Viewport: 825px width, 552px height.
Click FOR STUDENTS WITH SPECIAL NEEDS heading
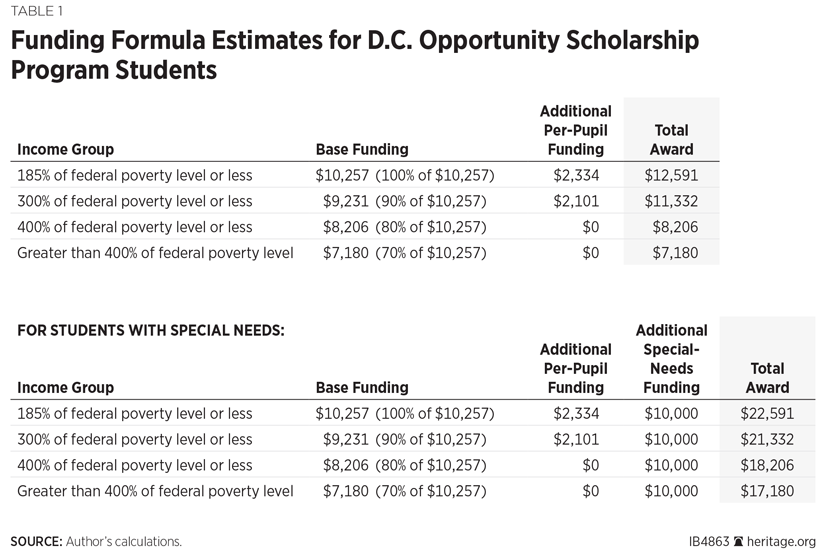click(x=151, y=330)
